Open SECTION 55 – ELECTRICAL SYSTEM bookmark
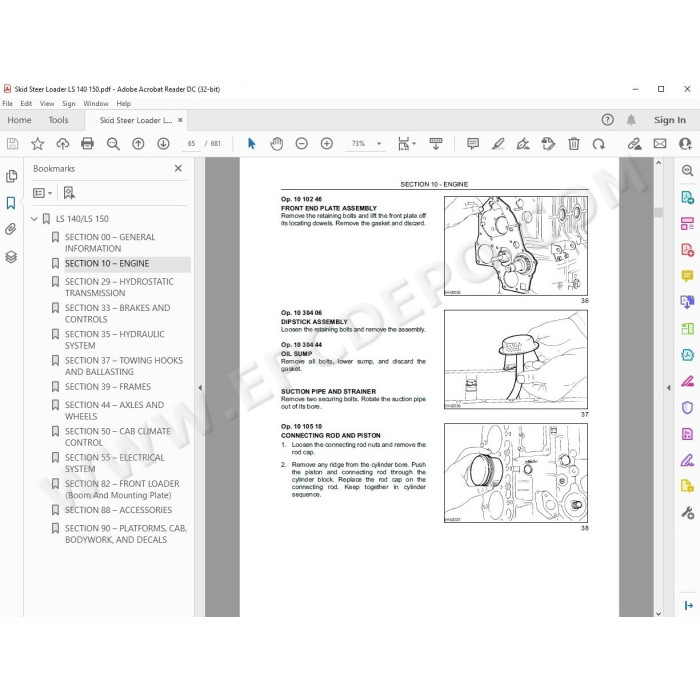 point(115,463)
